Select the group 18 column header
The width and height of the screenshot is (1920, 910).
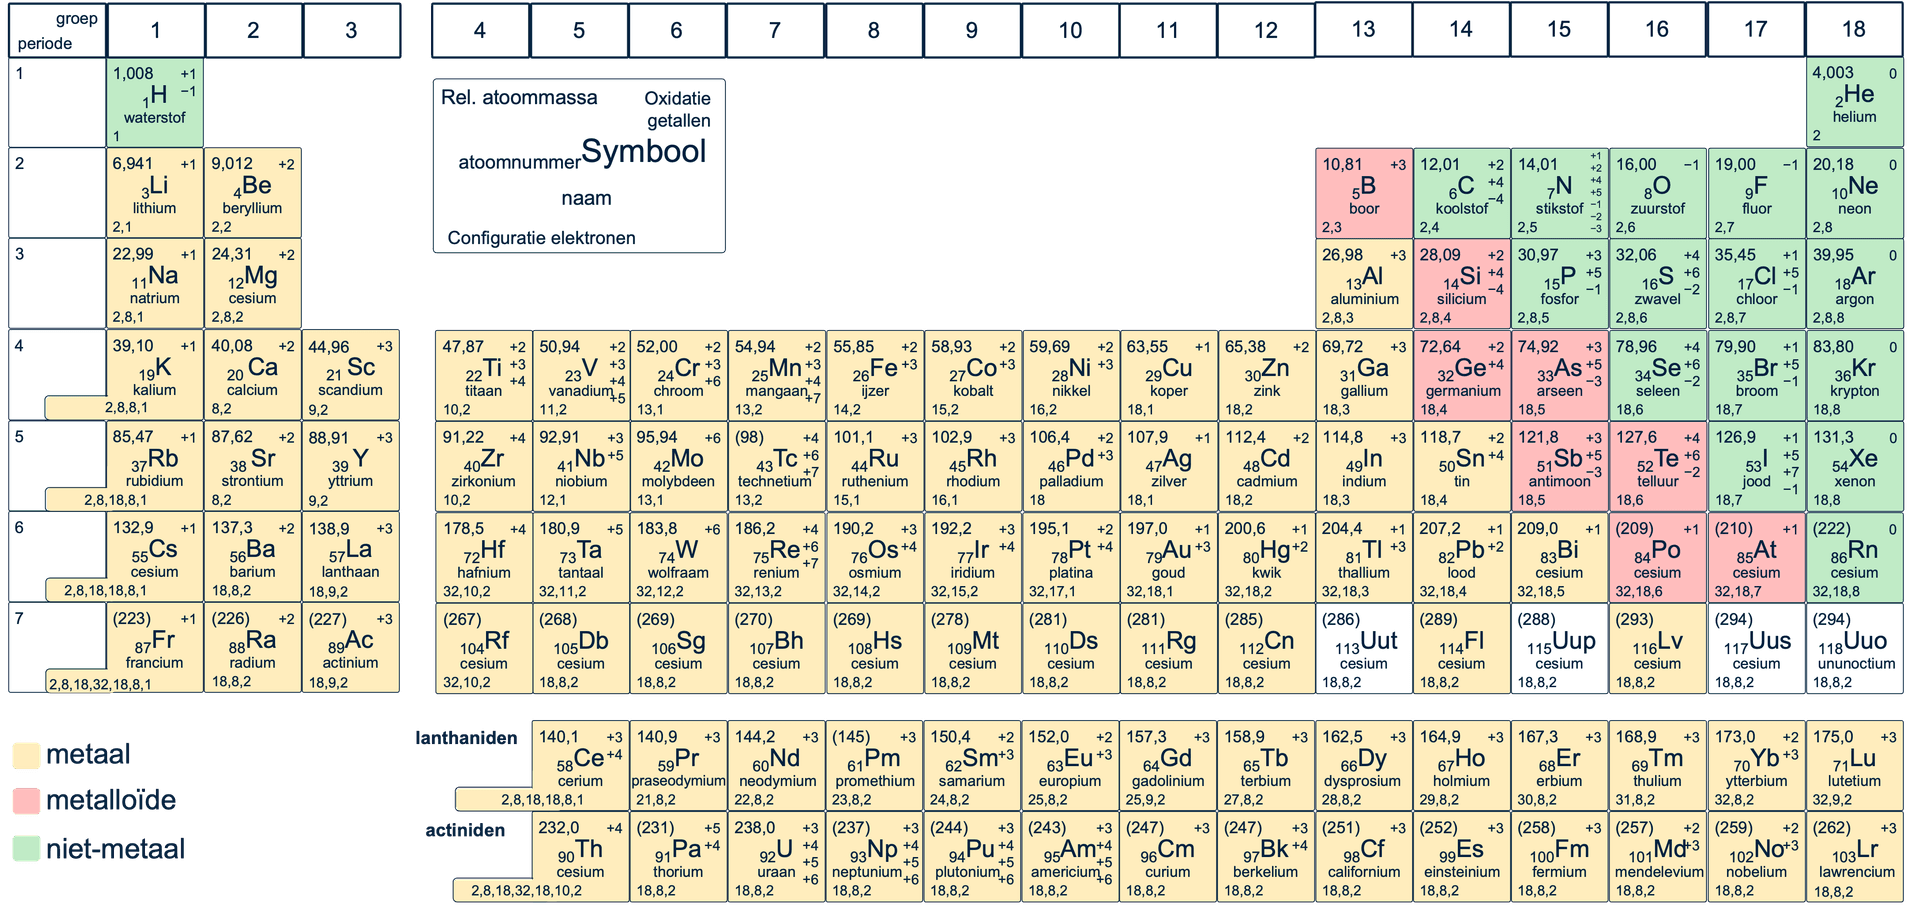(1854, 29)
